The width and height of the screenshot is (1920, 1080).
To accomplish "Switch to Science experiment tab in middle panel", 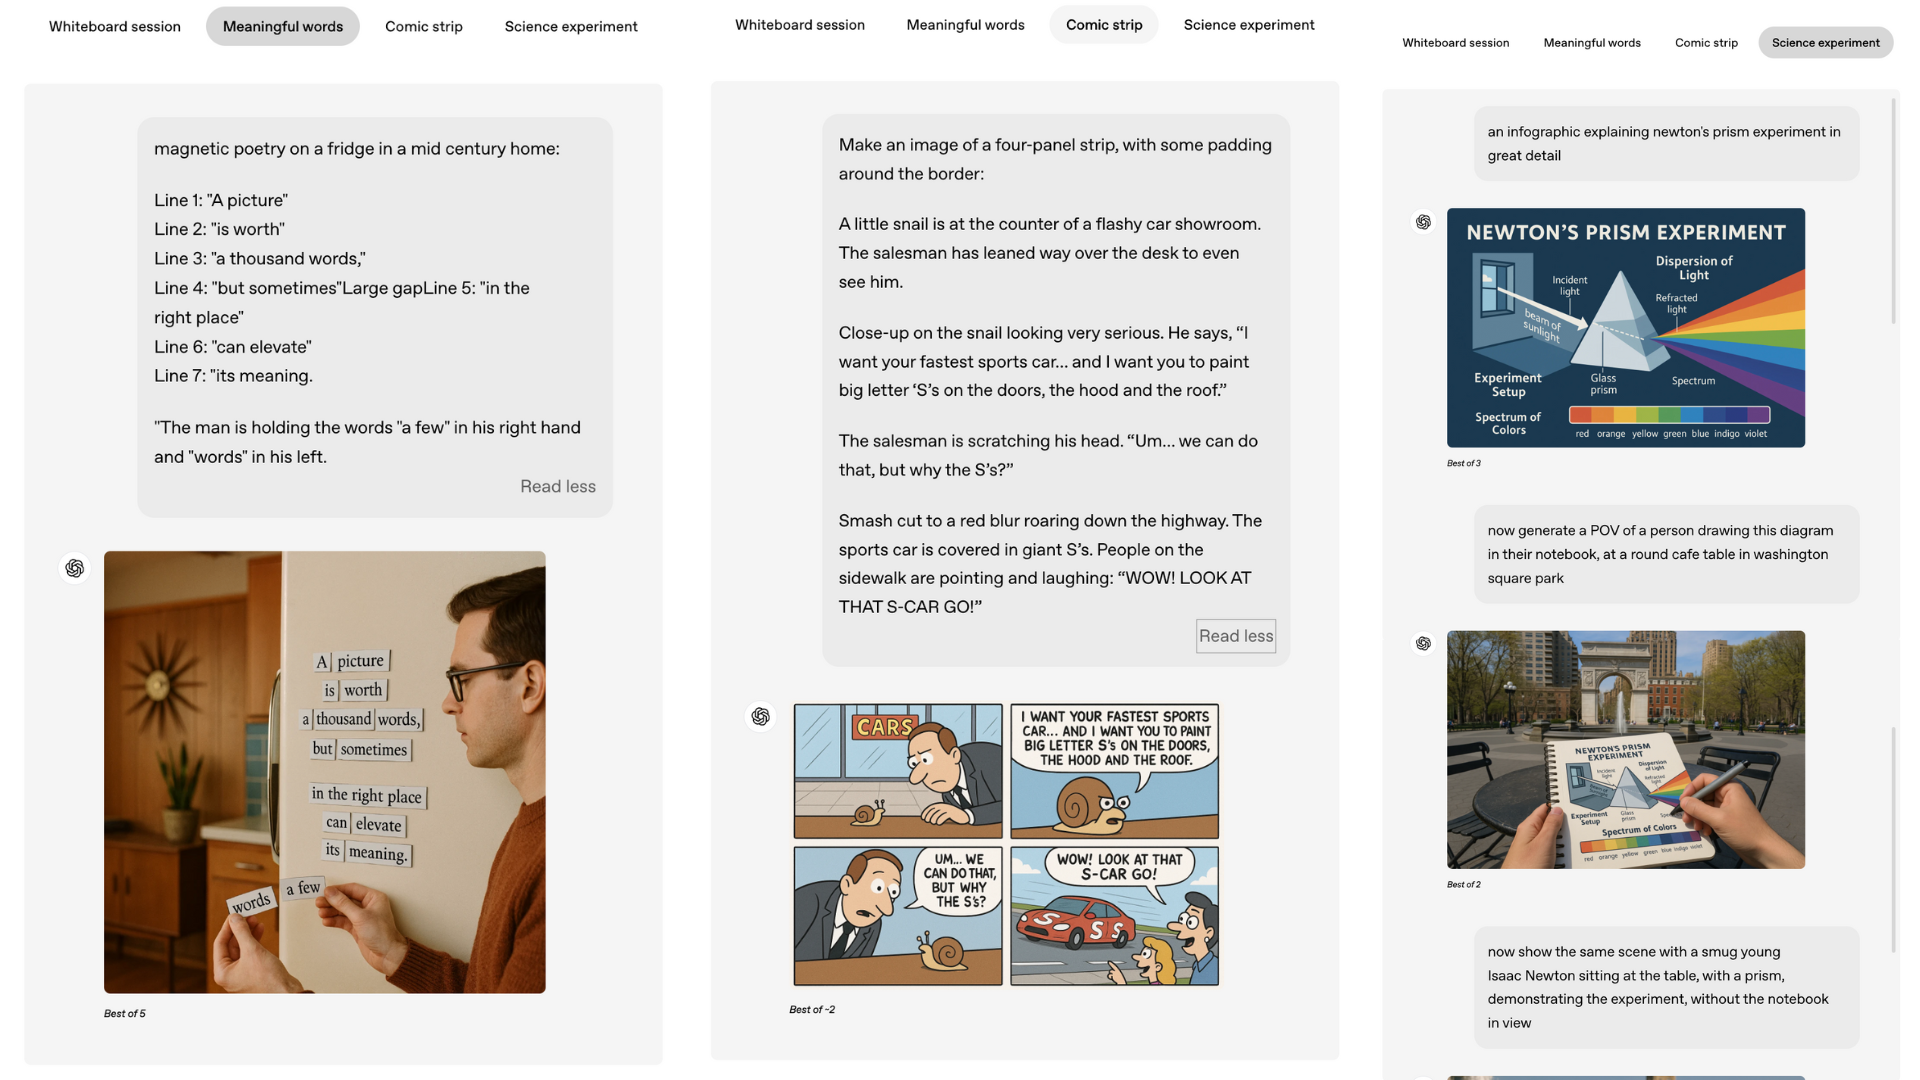I will 1249,24.
